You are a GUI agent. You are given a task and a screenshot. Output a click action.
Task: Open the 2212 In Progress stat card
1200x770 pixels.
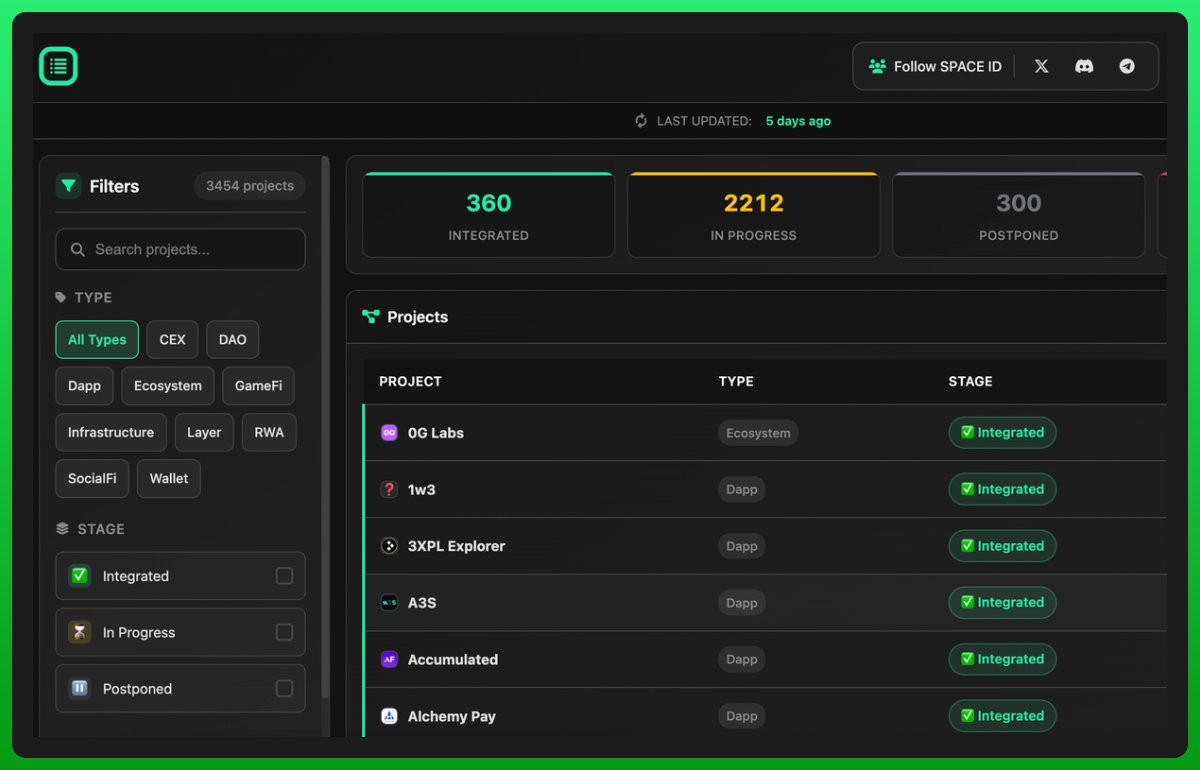pos(753,215)
